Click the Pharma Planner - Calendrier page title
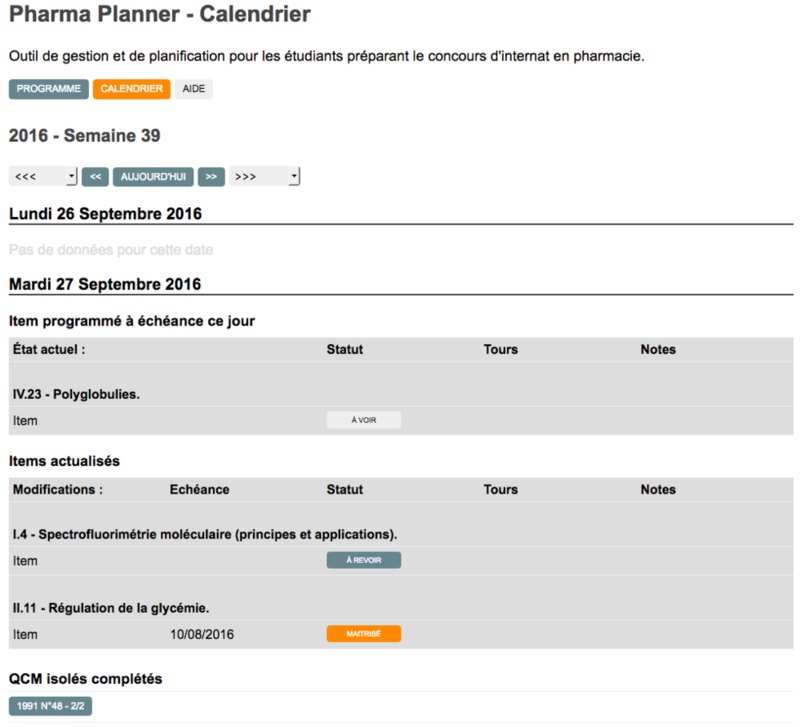The width and height of the screenshot is (800, 727). point(160,15)
